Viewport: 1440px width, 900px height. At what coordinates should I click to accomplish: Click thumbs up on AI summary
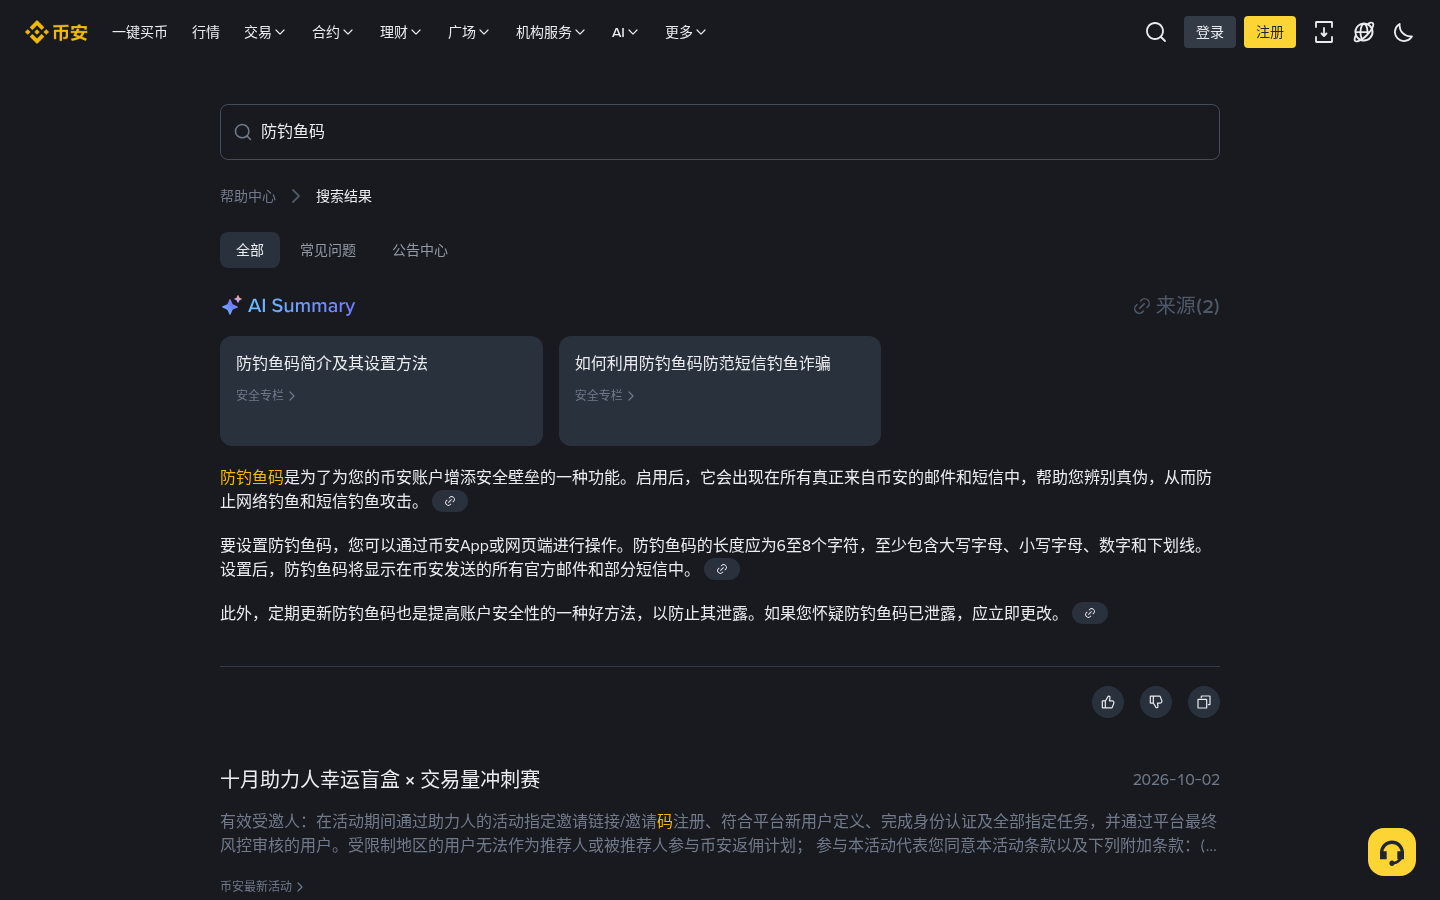[x=1108, y=702]
